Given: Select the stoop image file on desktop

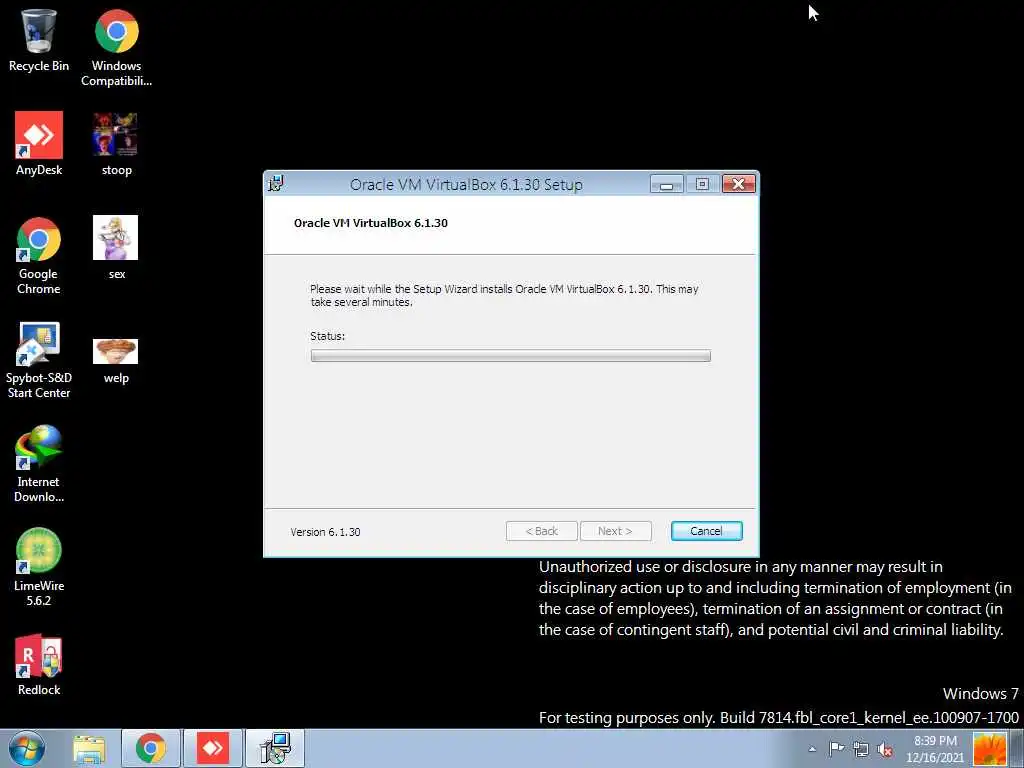Looking at the screenshot, I should (x=116, y=144).
